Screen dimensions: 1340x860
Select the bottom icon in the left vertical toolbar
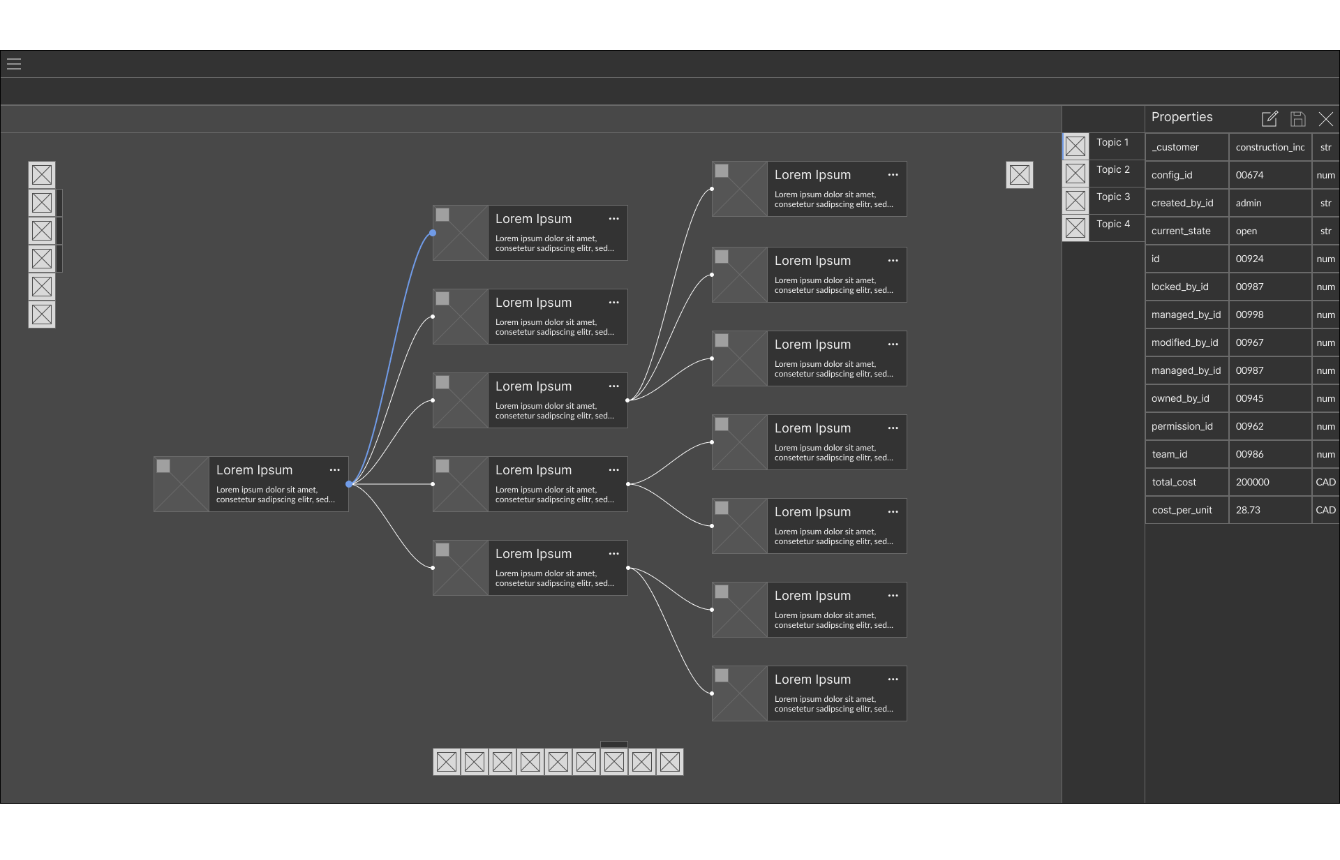42,315
